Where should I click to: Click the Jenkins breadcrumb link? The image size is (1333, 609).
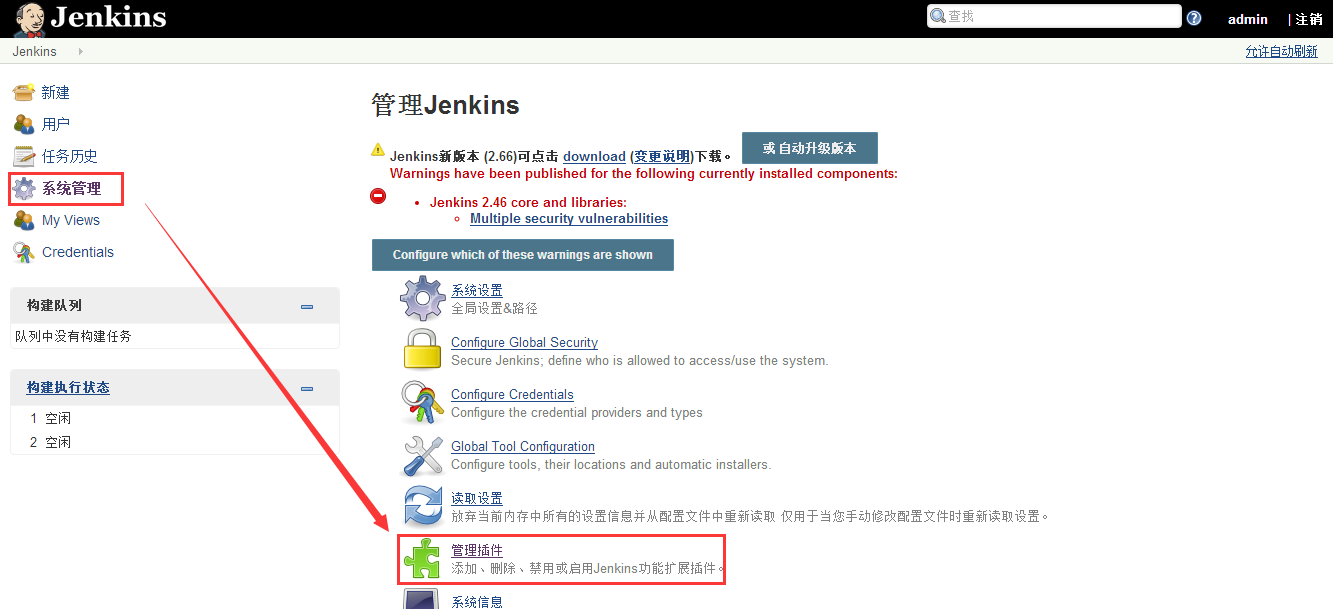point(35,51)
